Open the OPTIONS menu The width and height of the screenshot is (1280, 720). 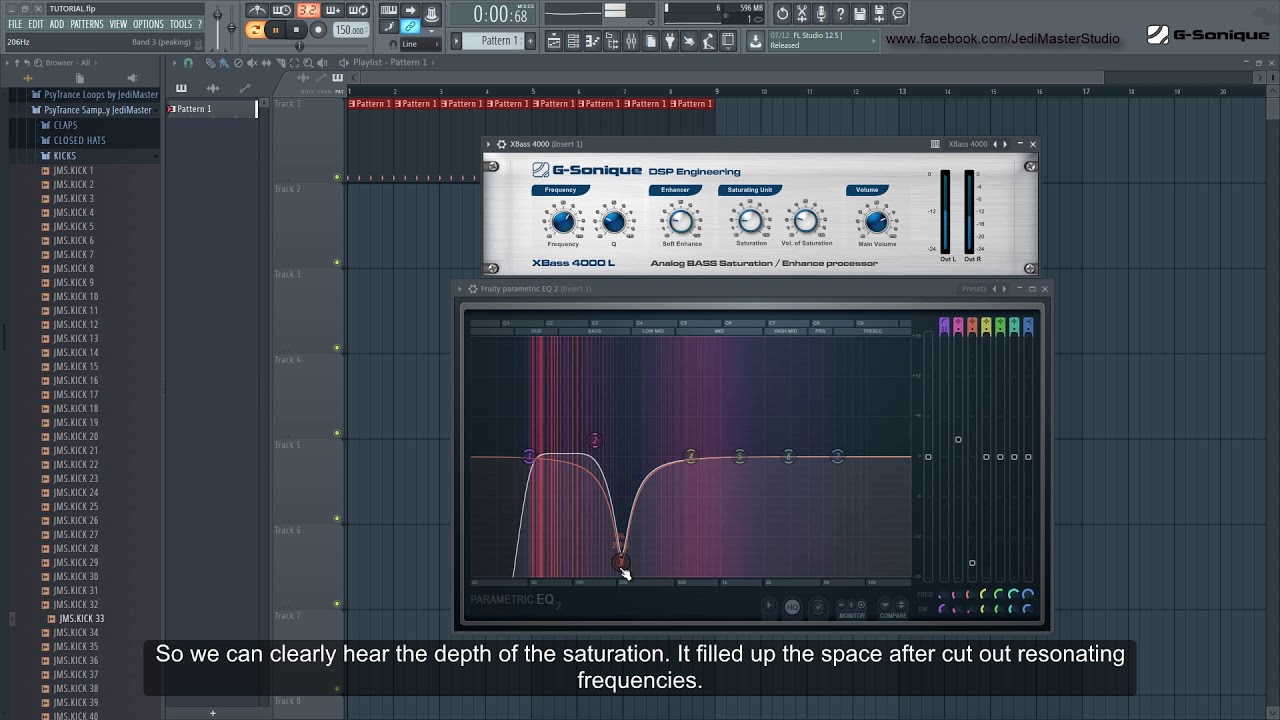(x=148, y=24)
